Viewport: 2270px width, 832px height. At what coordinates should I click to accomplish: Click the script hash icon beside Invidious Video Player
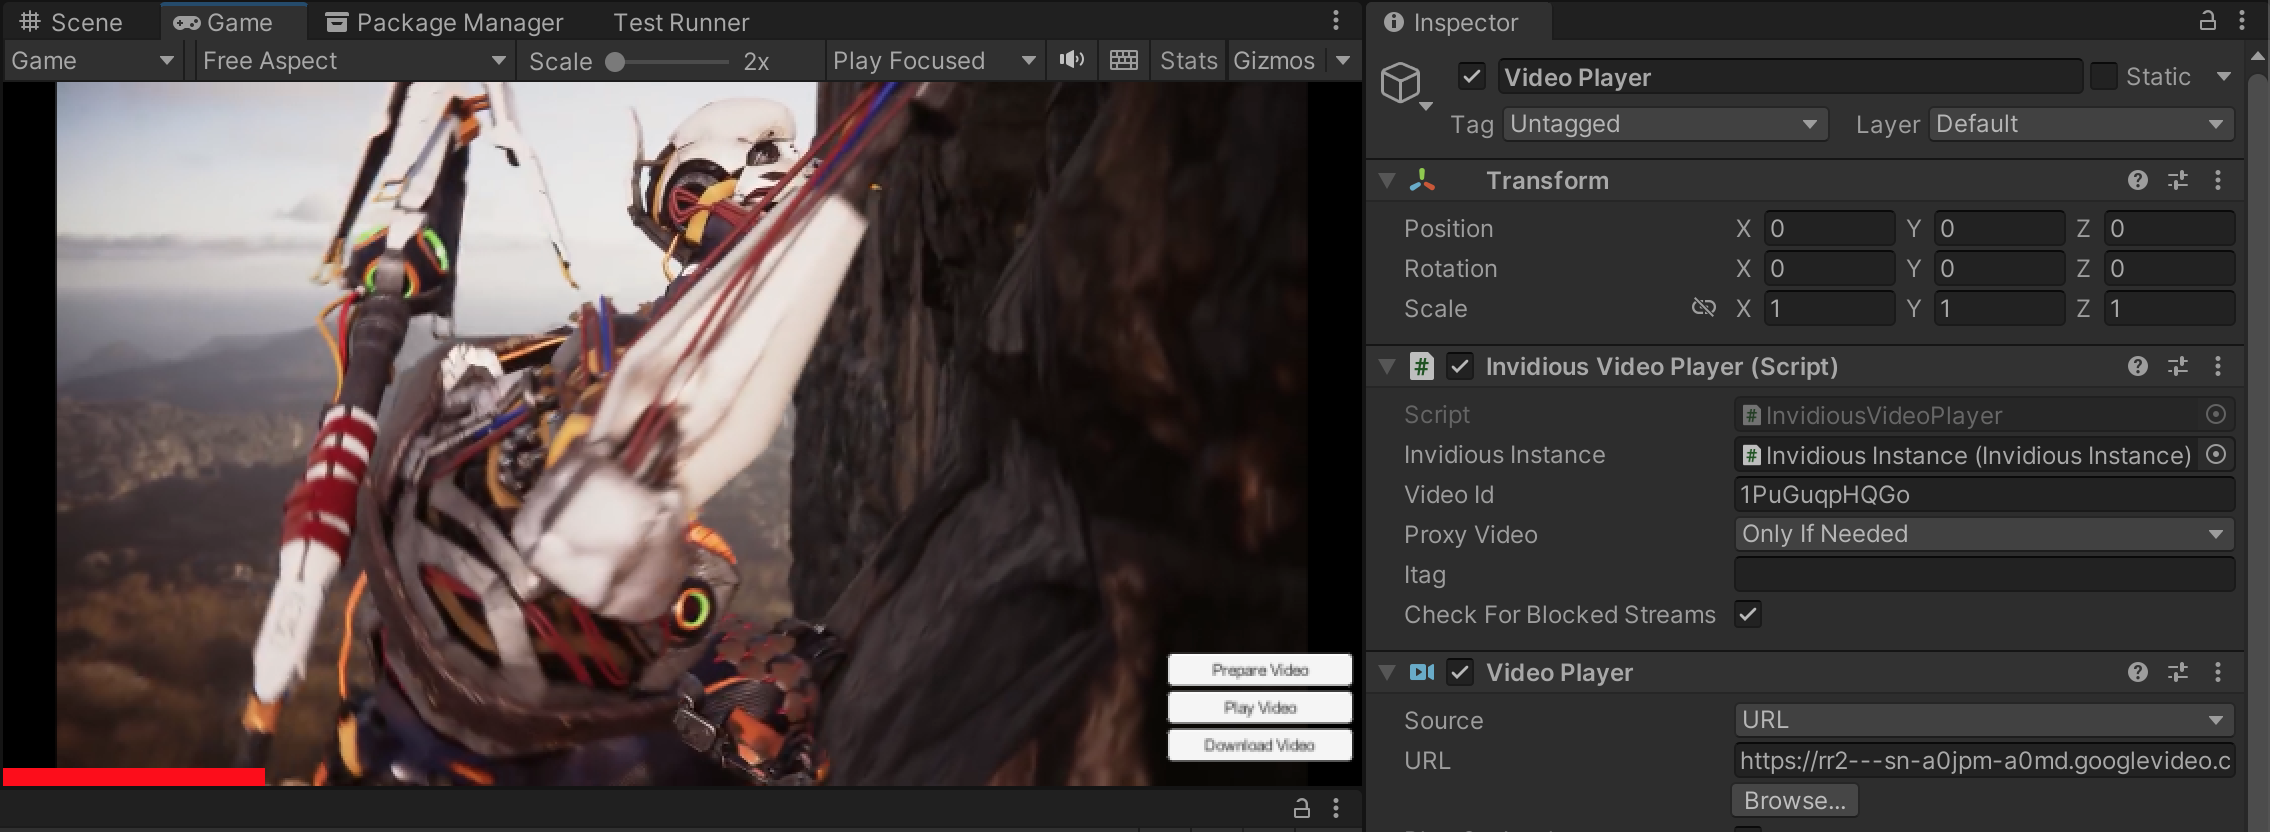pyautogui.click(x=1422, y=366)
